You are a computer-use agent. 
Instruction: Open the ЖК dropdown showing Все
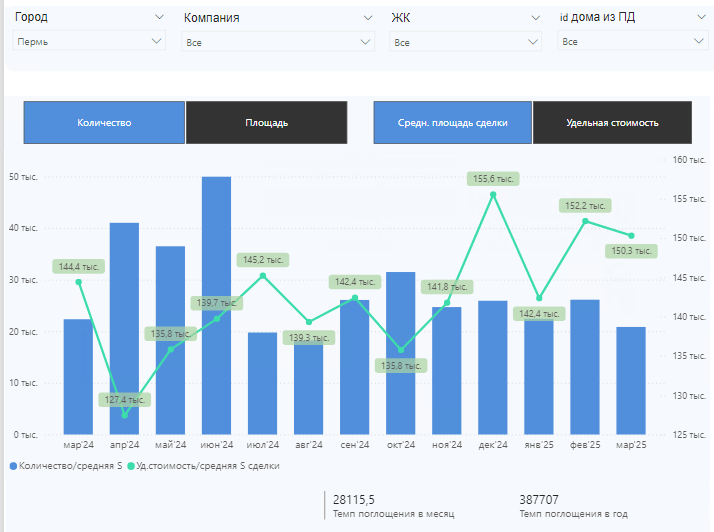[x=465, y=42]
